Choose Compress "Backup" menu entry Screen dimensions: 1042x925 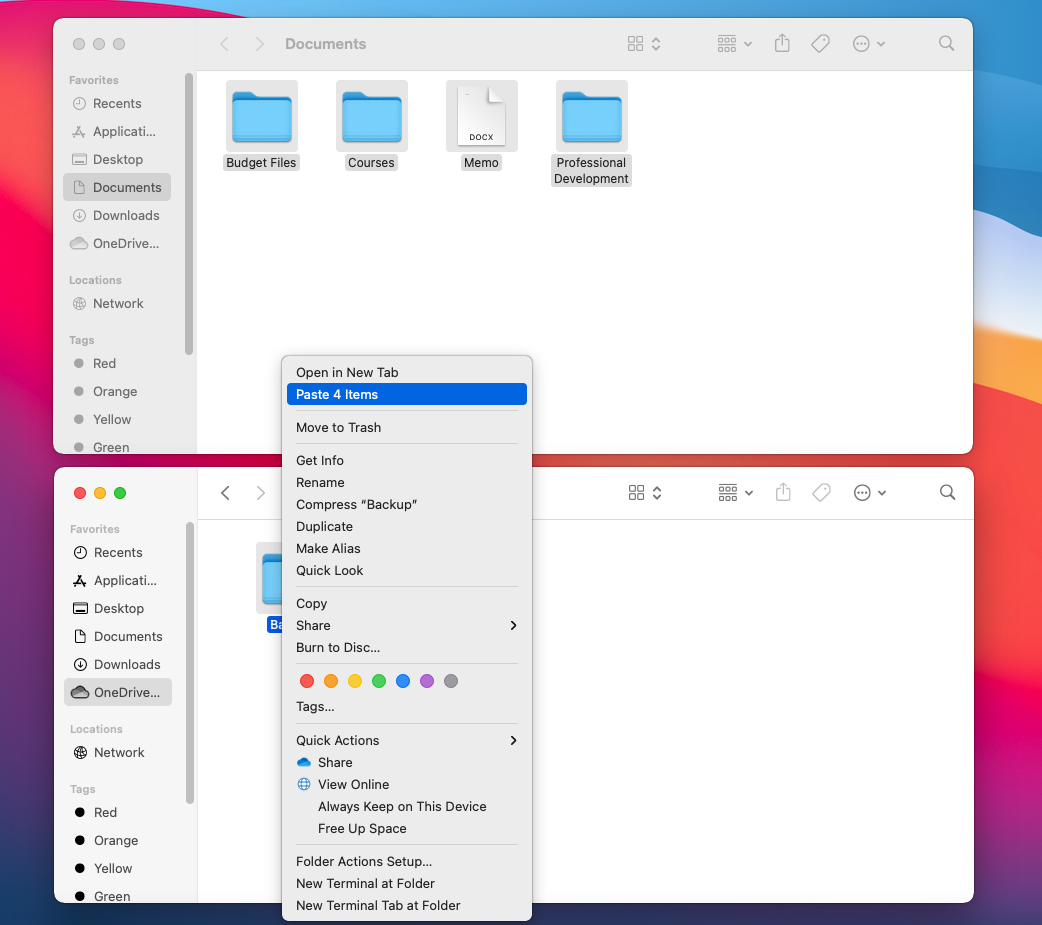click(x=357, y=505)
